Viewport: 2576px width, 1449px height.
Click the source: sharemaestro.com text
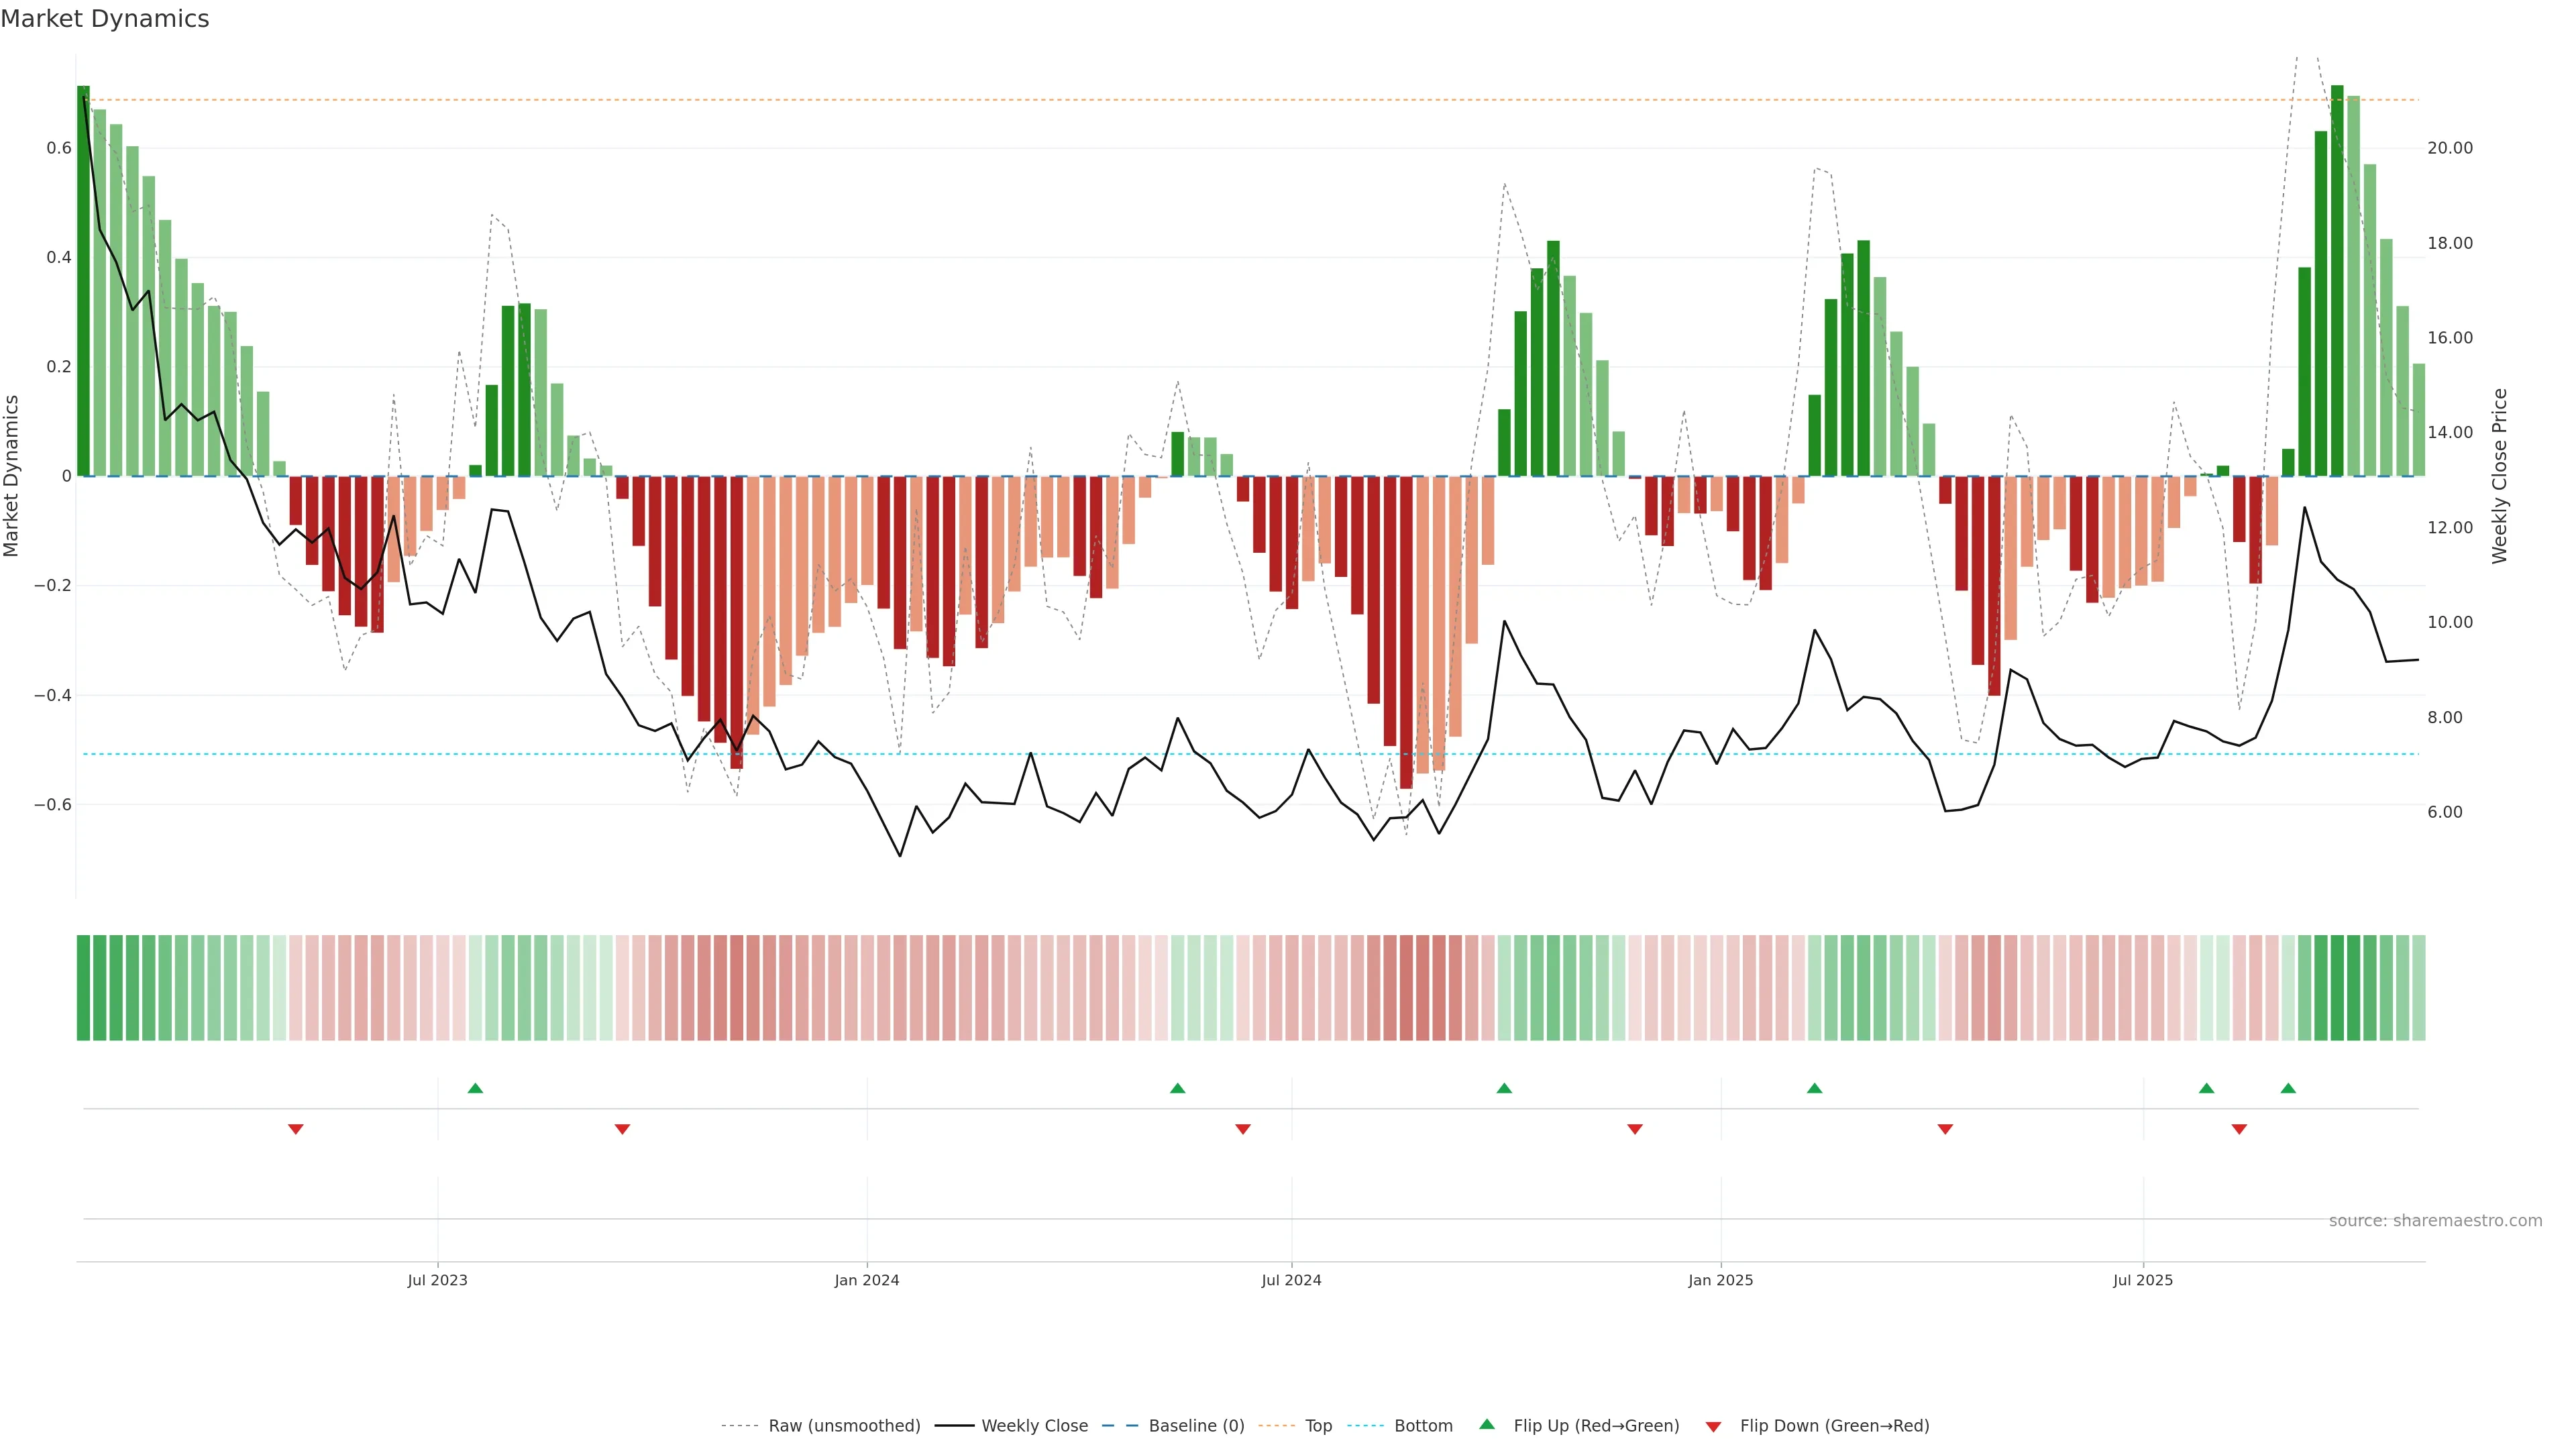tap(2435, 1221)
